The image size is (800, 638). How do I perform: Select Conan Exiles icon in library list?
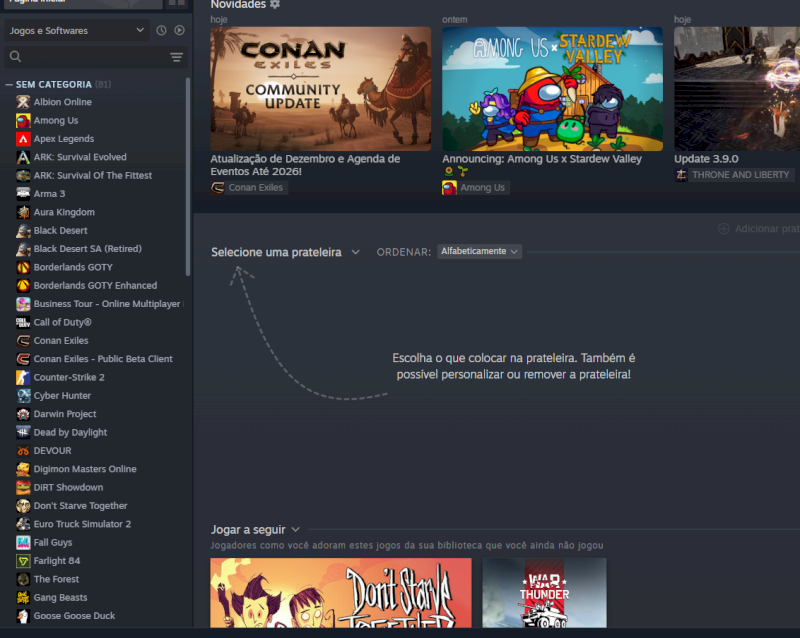pos(23,341)
